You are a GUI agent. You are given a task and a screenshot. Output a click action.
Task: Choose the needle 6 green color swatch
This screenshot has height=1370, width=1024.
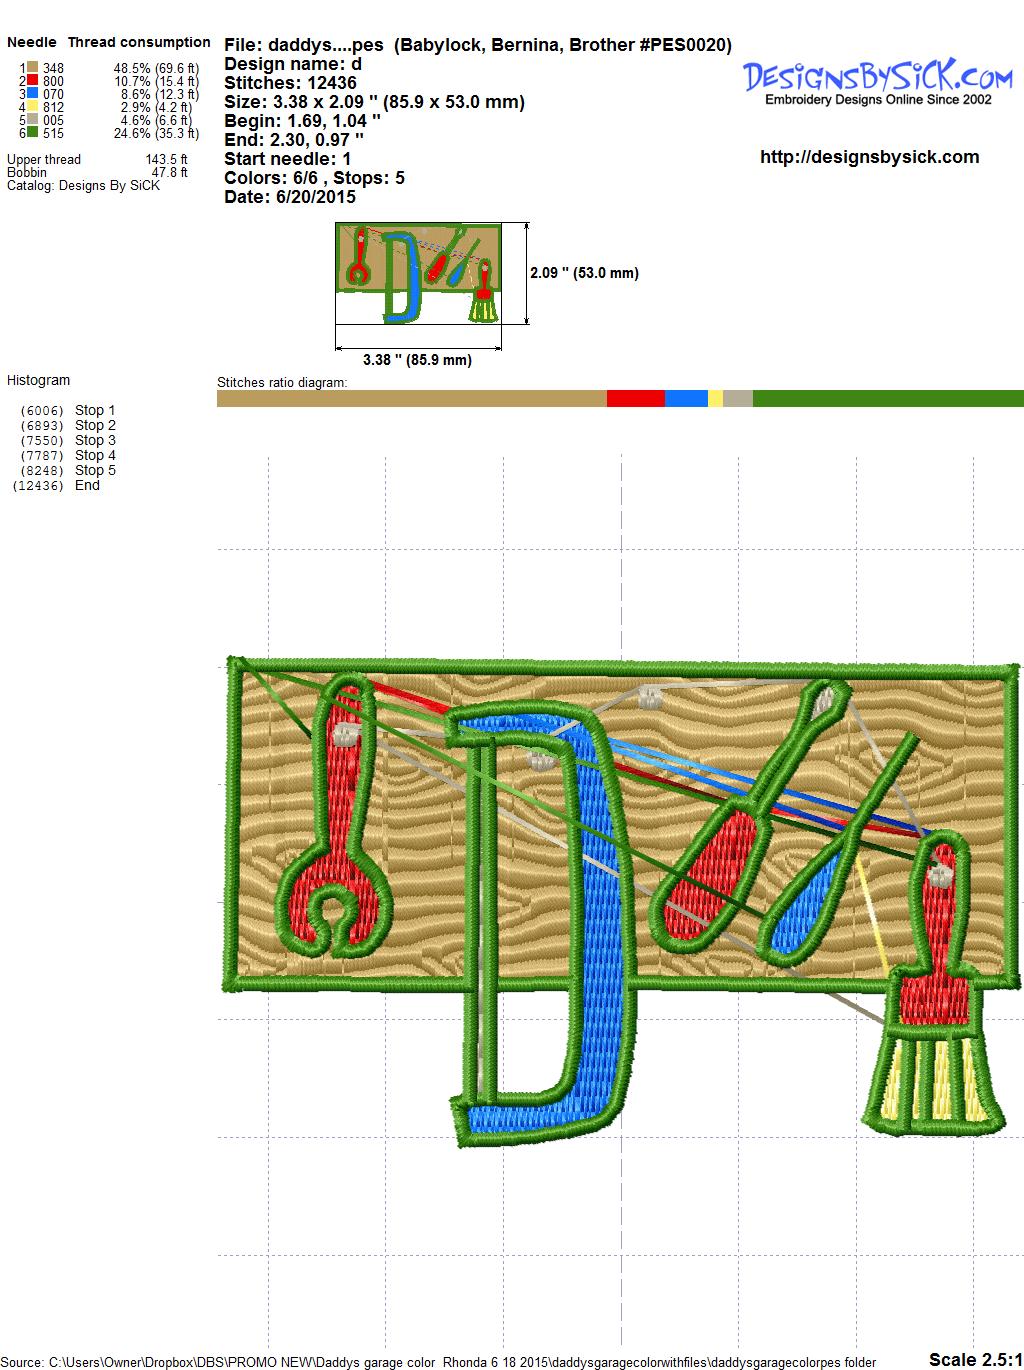click(x=33, y=133)
